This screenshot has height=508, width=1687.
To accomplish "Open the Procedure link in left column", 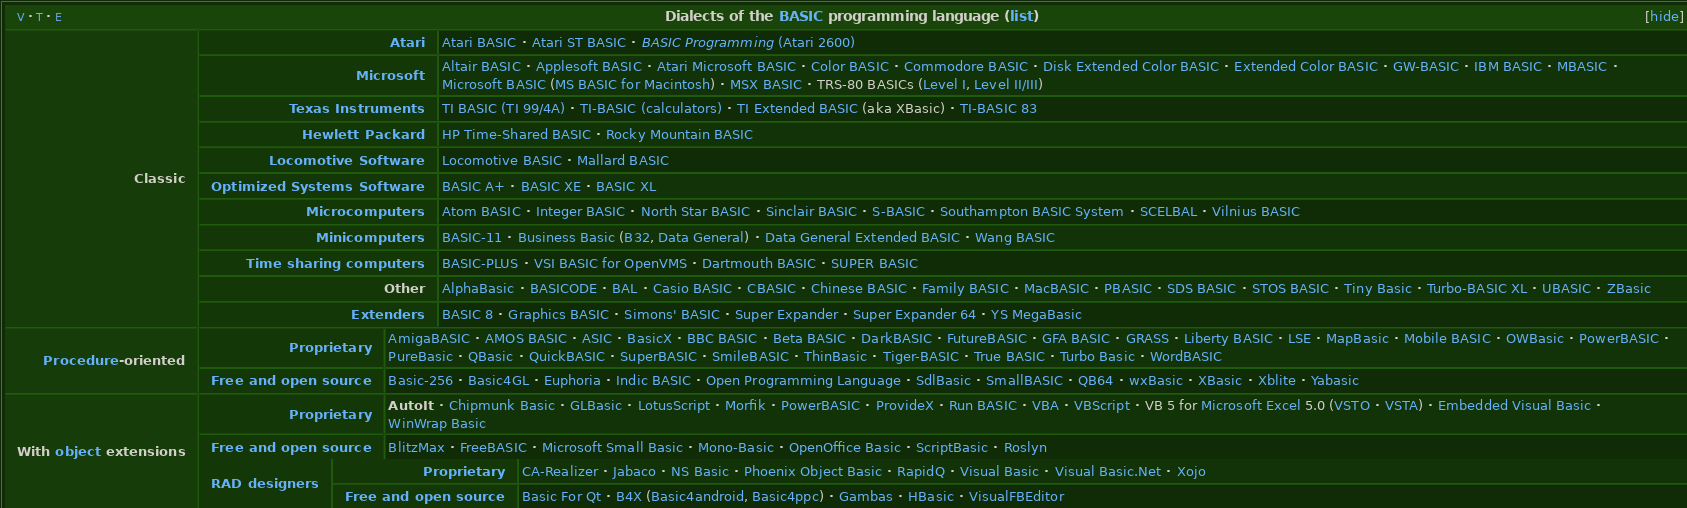I will (x=80, y=360).
